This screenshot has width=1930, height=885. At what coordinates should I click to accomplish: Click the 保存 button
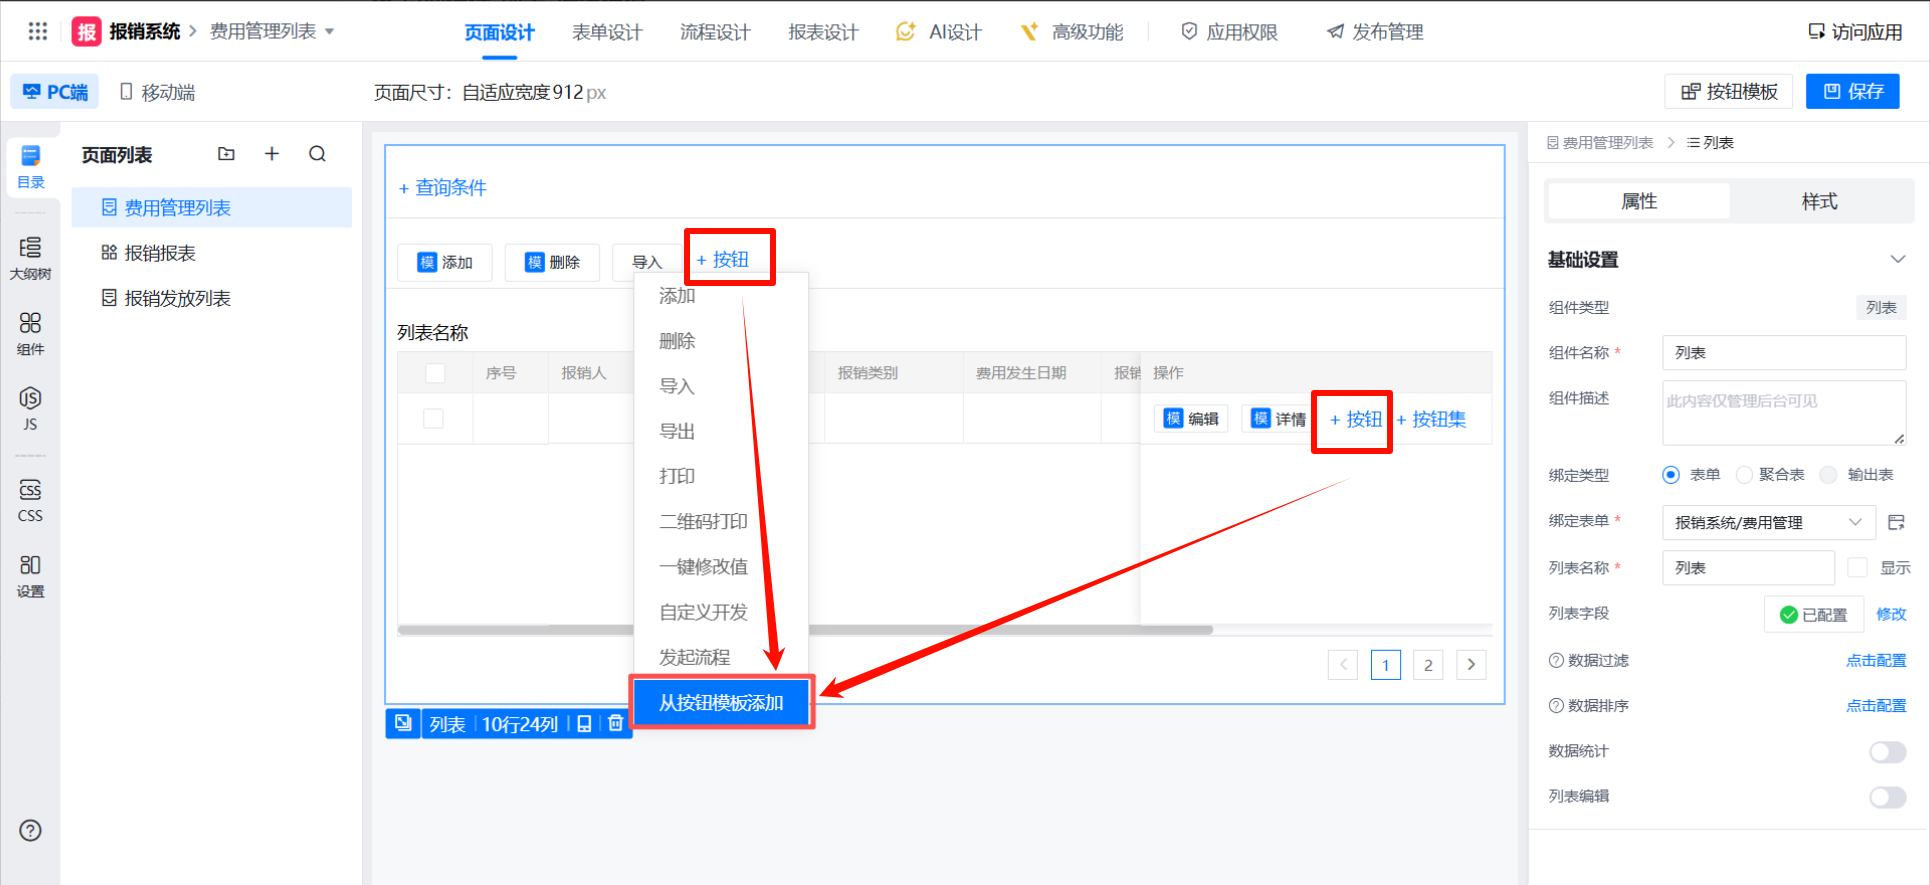pyautogui.click(x=1852, y=92)
